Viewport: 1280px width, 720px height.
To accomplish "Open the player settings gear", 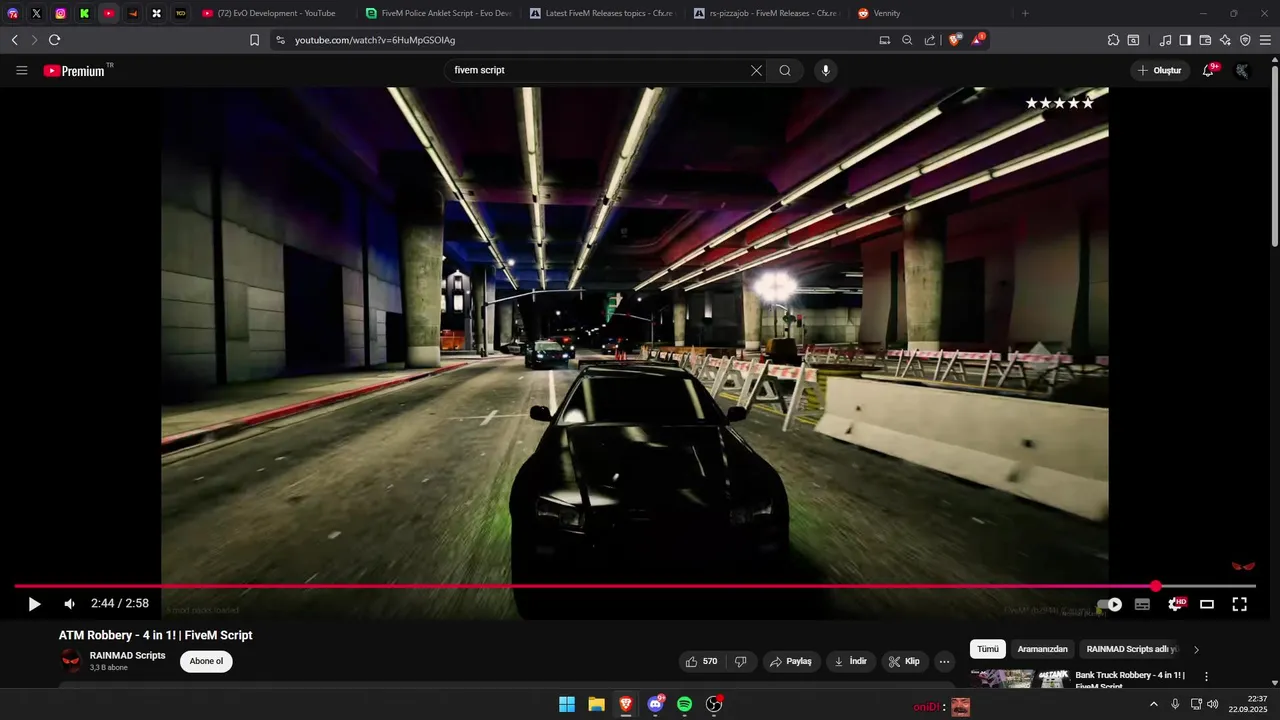I will (x=1176, y=604).
